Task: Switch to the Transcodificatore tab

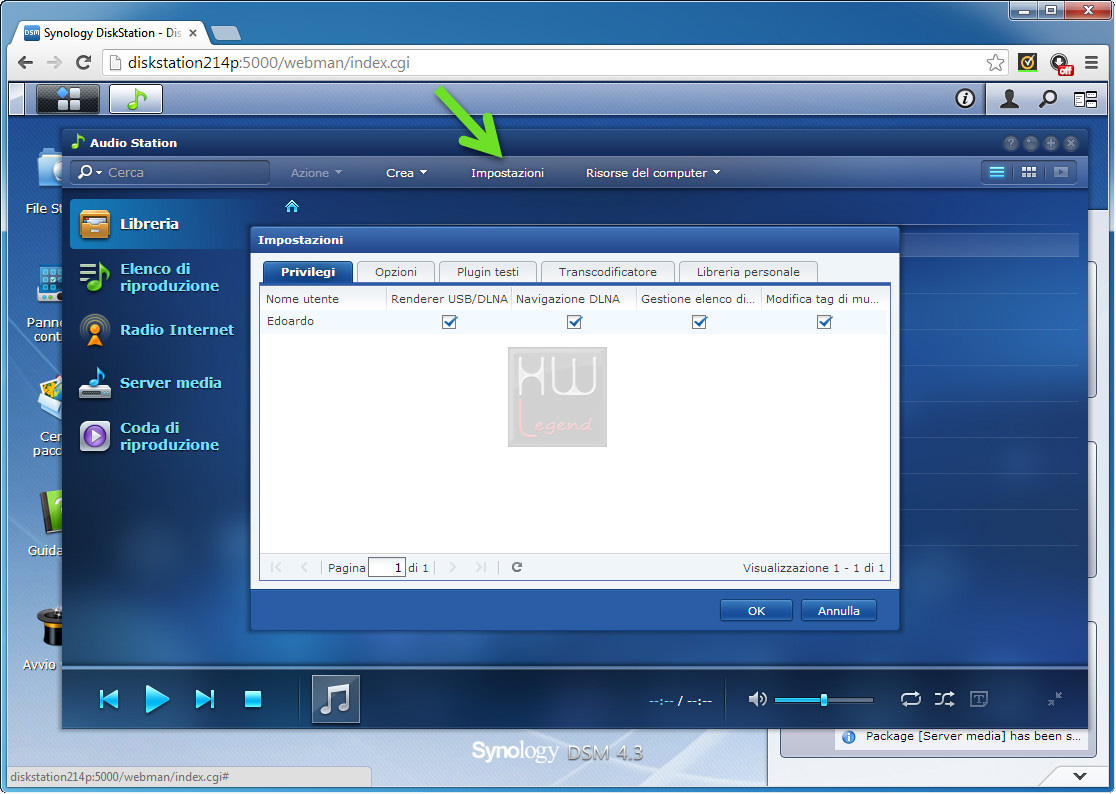Action: 608,272
